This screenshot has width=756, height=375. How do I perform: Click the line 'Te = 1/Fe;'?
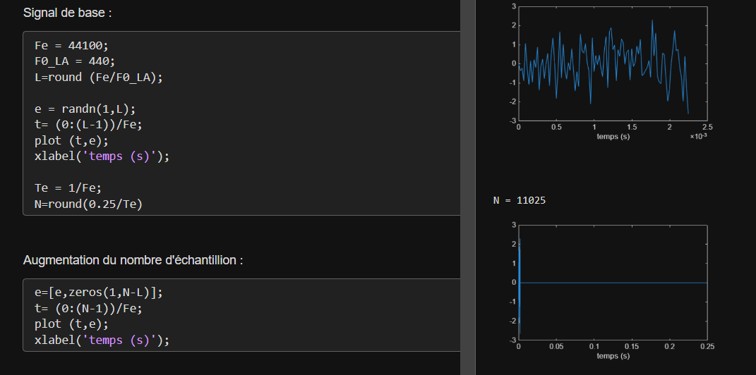[68, 188]
